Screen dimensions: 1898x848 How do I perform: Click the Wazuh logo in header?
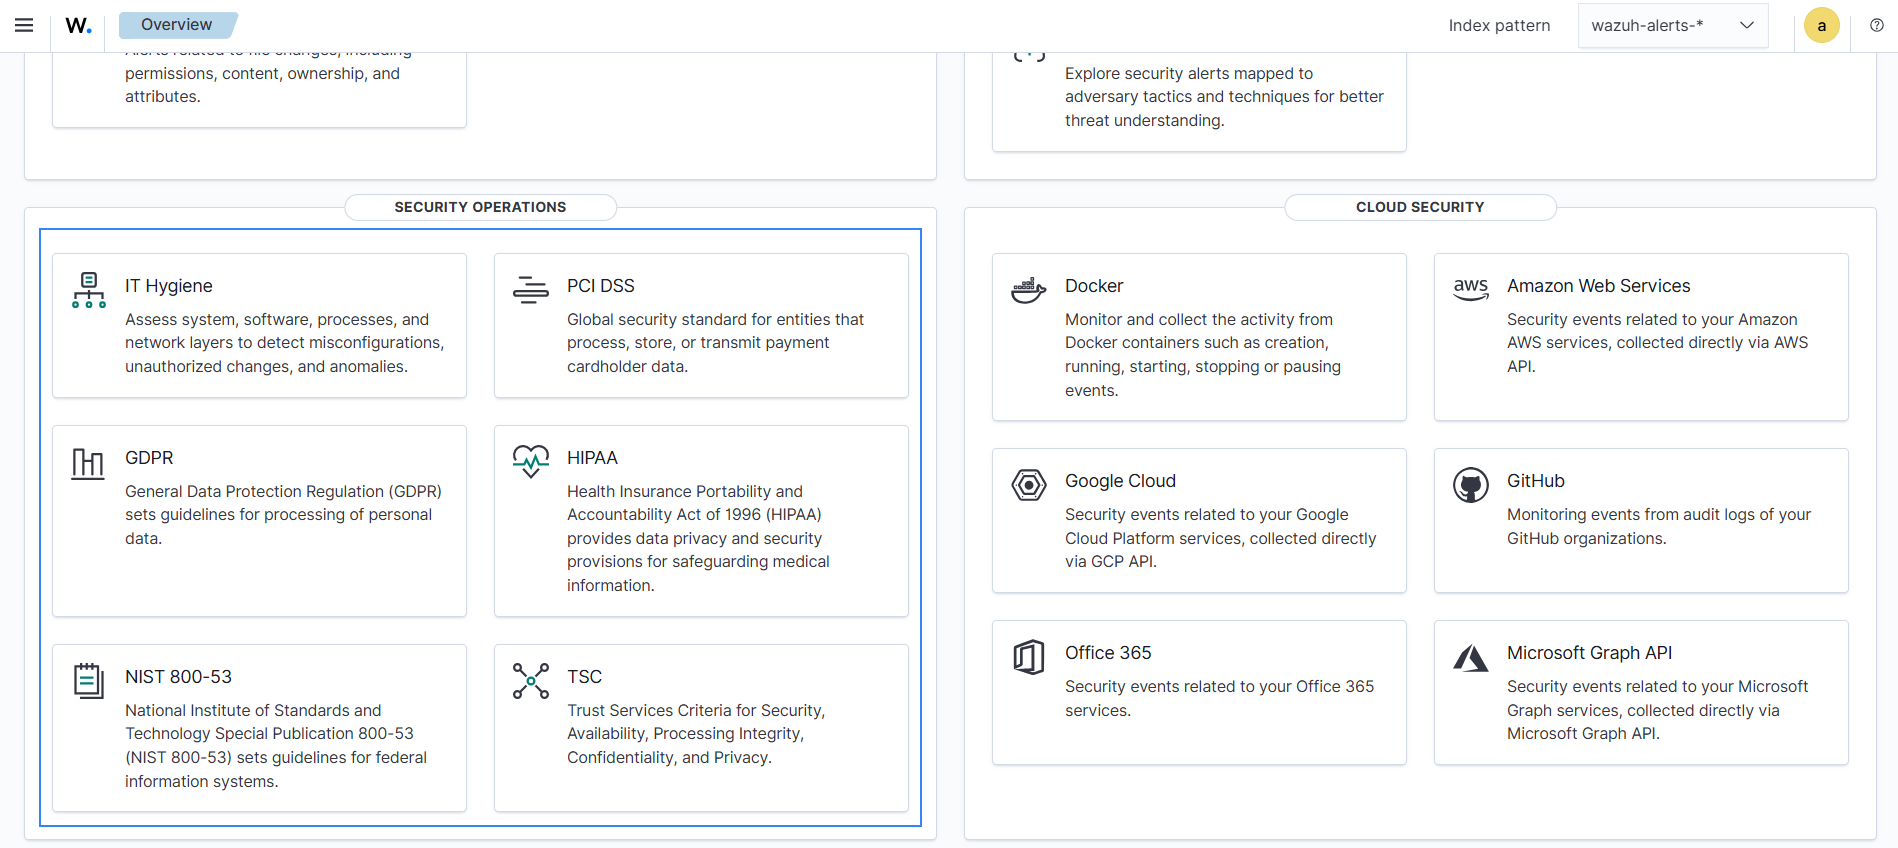click(x=78, y=26)
